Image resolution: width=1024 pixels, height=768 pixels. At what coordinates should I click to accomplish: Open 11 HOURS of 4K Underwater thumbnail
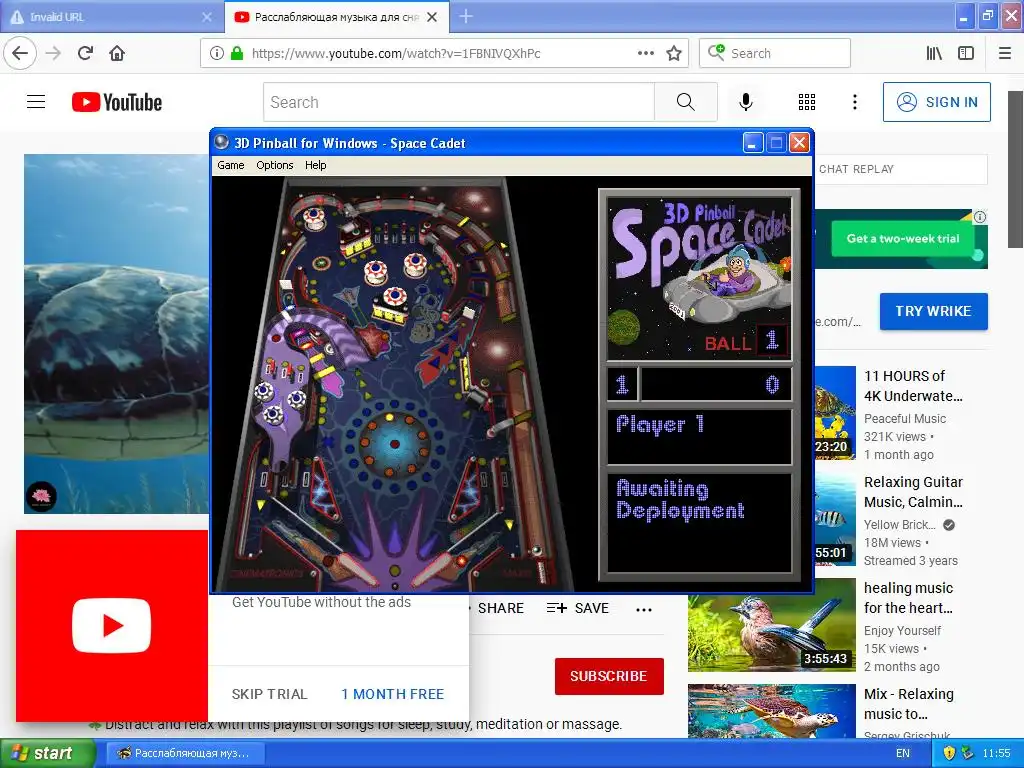(x=835, y=412)
